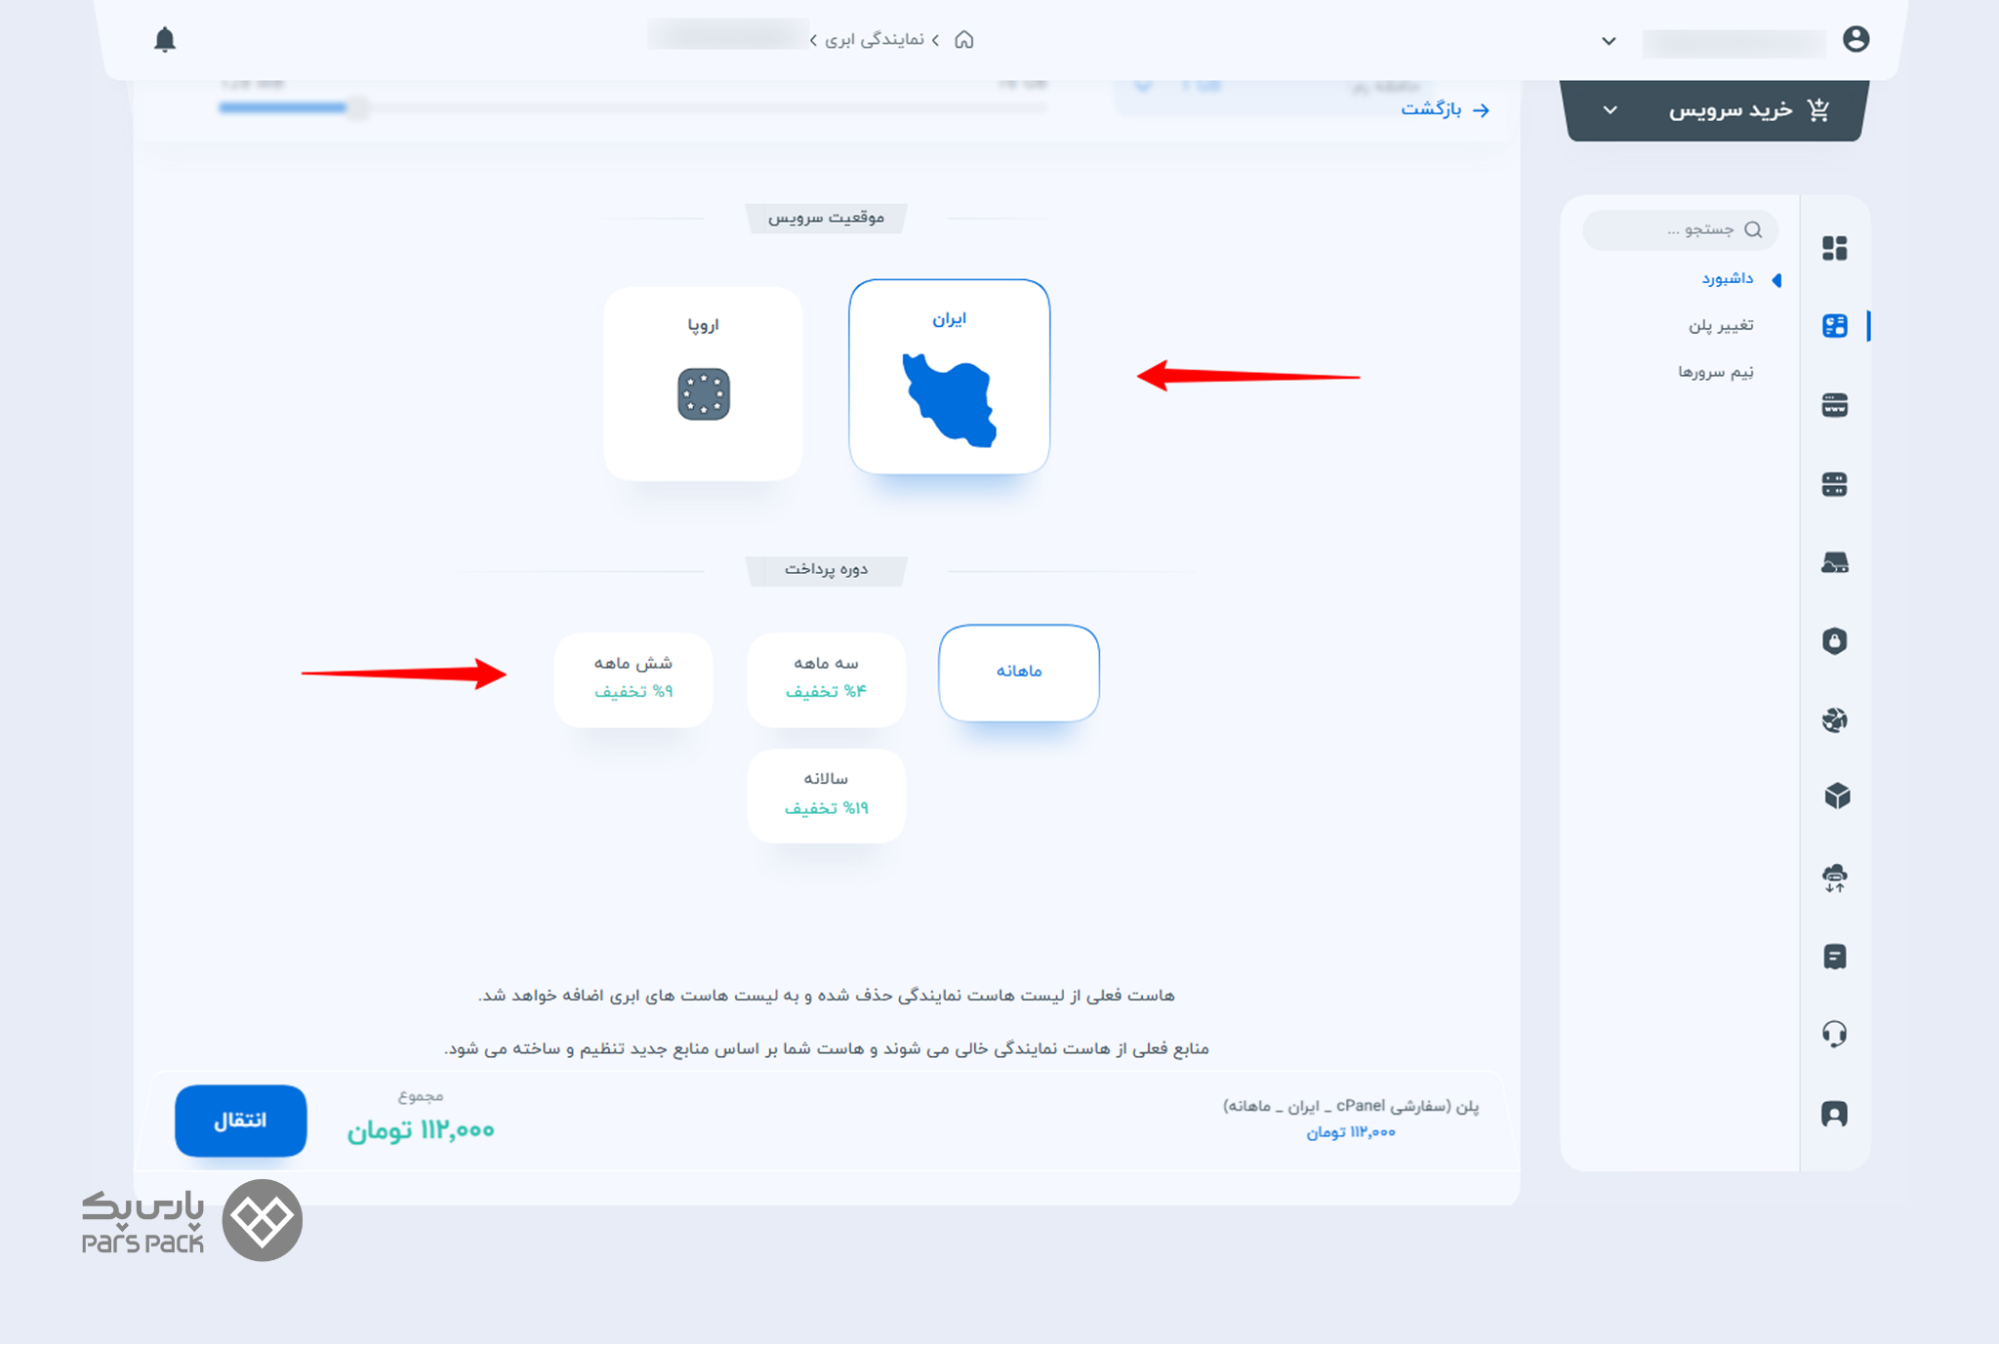Image resolution: width=1999 pixels, height=1345 pixels.
Task: Choose the yearly (سالانه) payment period
Action: pos(826,793)
